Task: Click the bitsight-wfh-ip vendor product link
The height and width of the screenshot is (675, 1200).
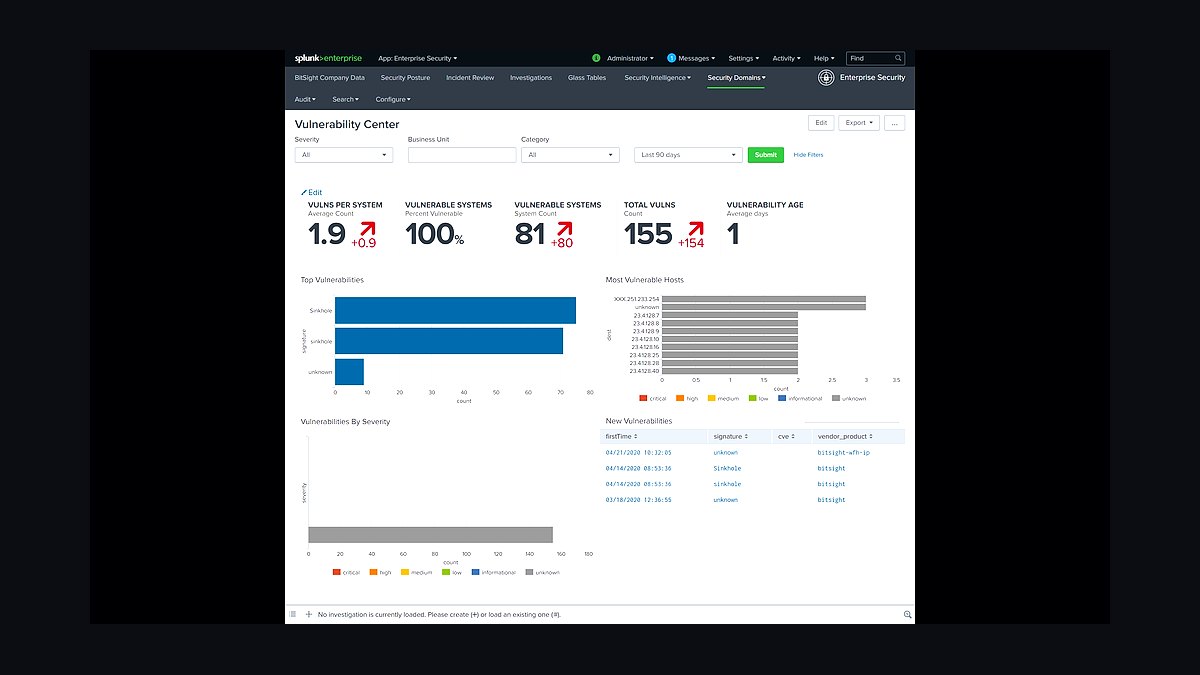Action: click(x=844, y=452)
